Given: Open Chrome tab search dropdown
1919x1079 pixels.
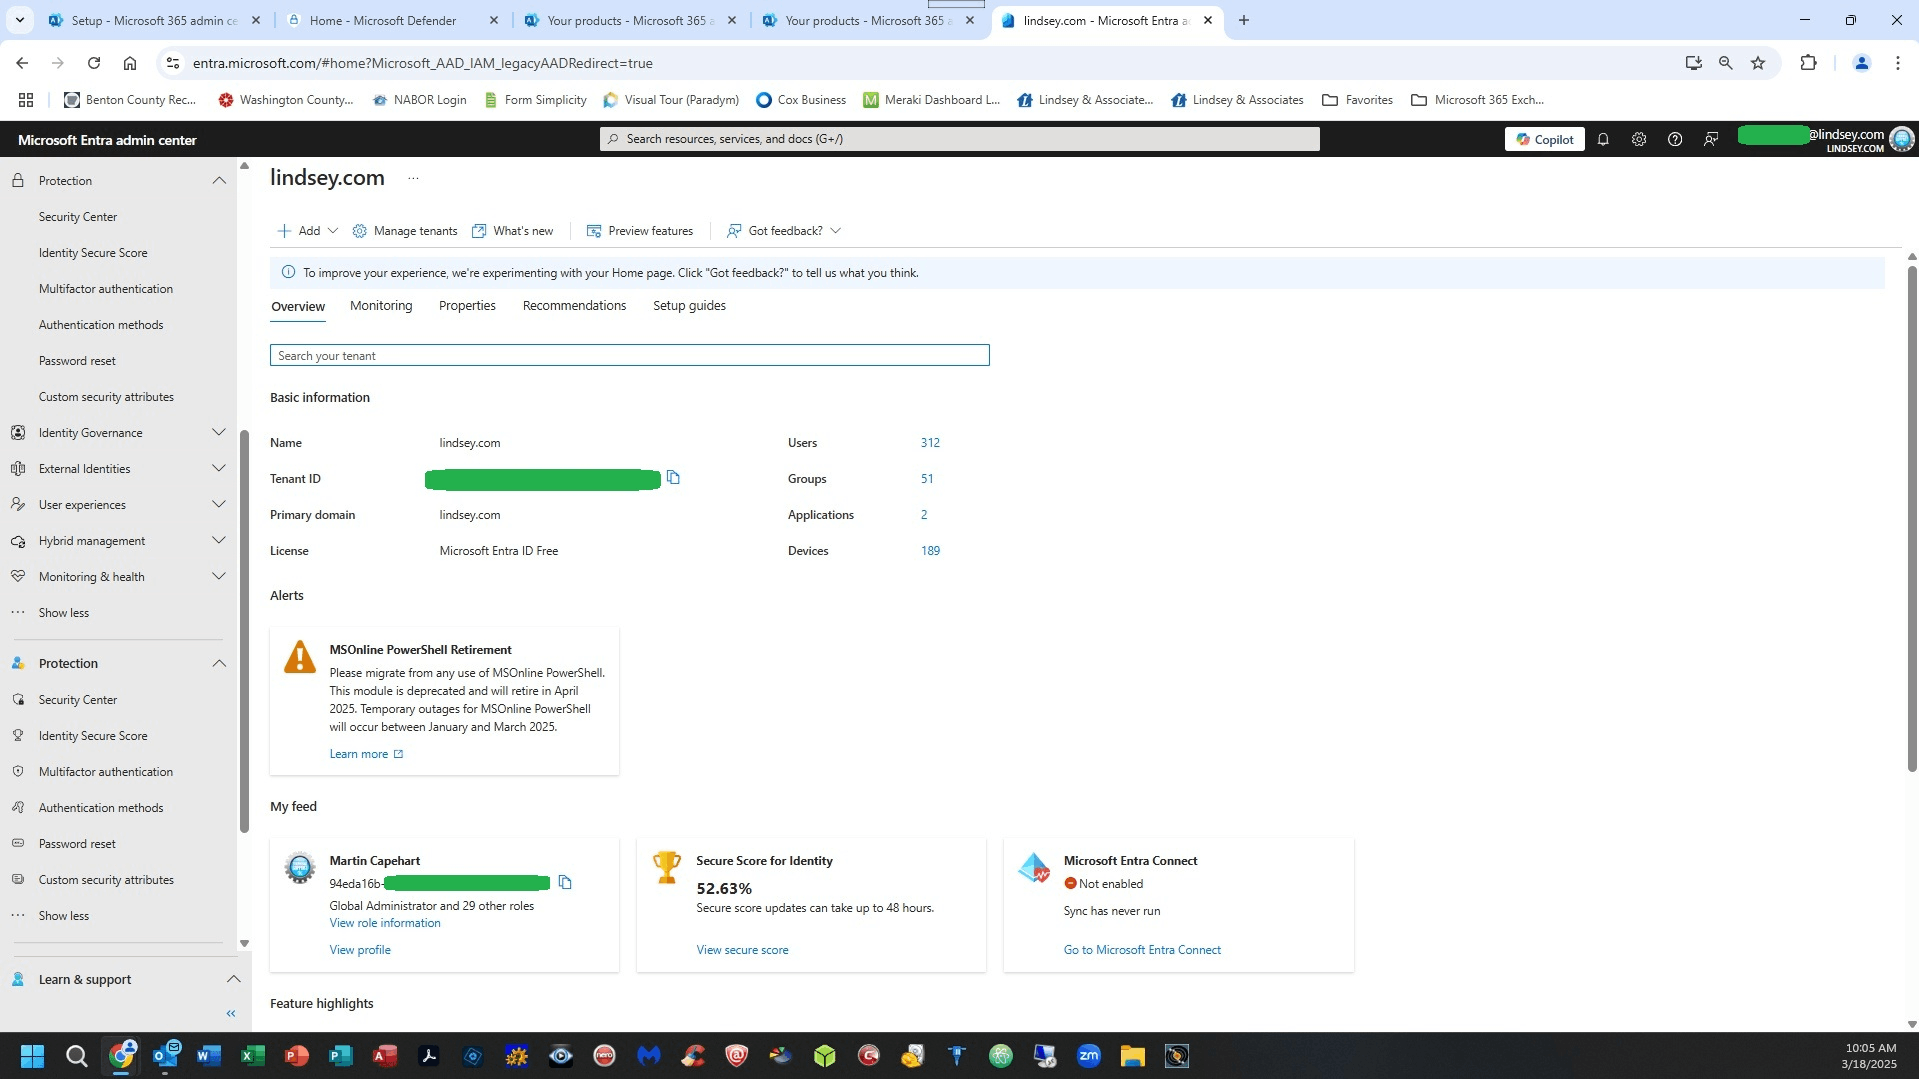Looking at the screenshot, I should 19,20.
